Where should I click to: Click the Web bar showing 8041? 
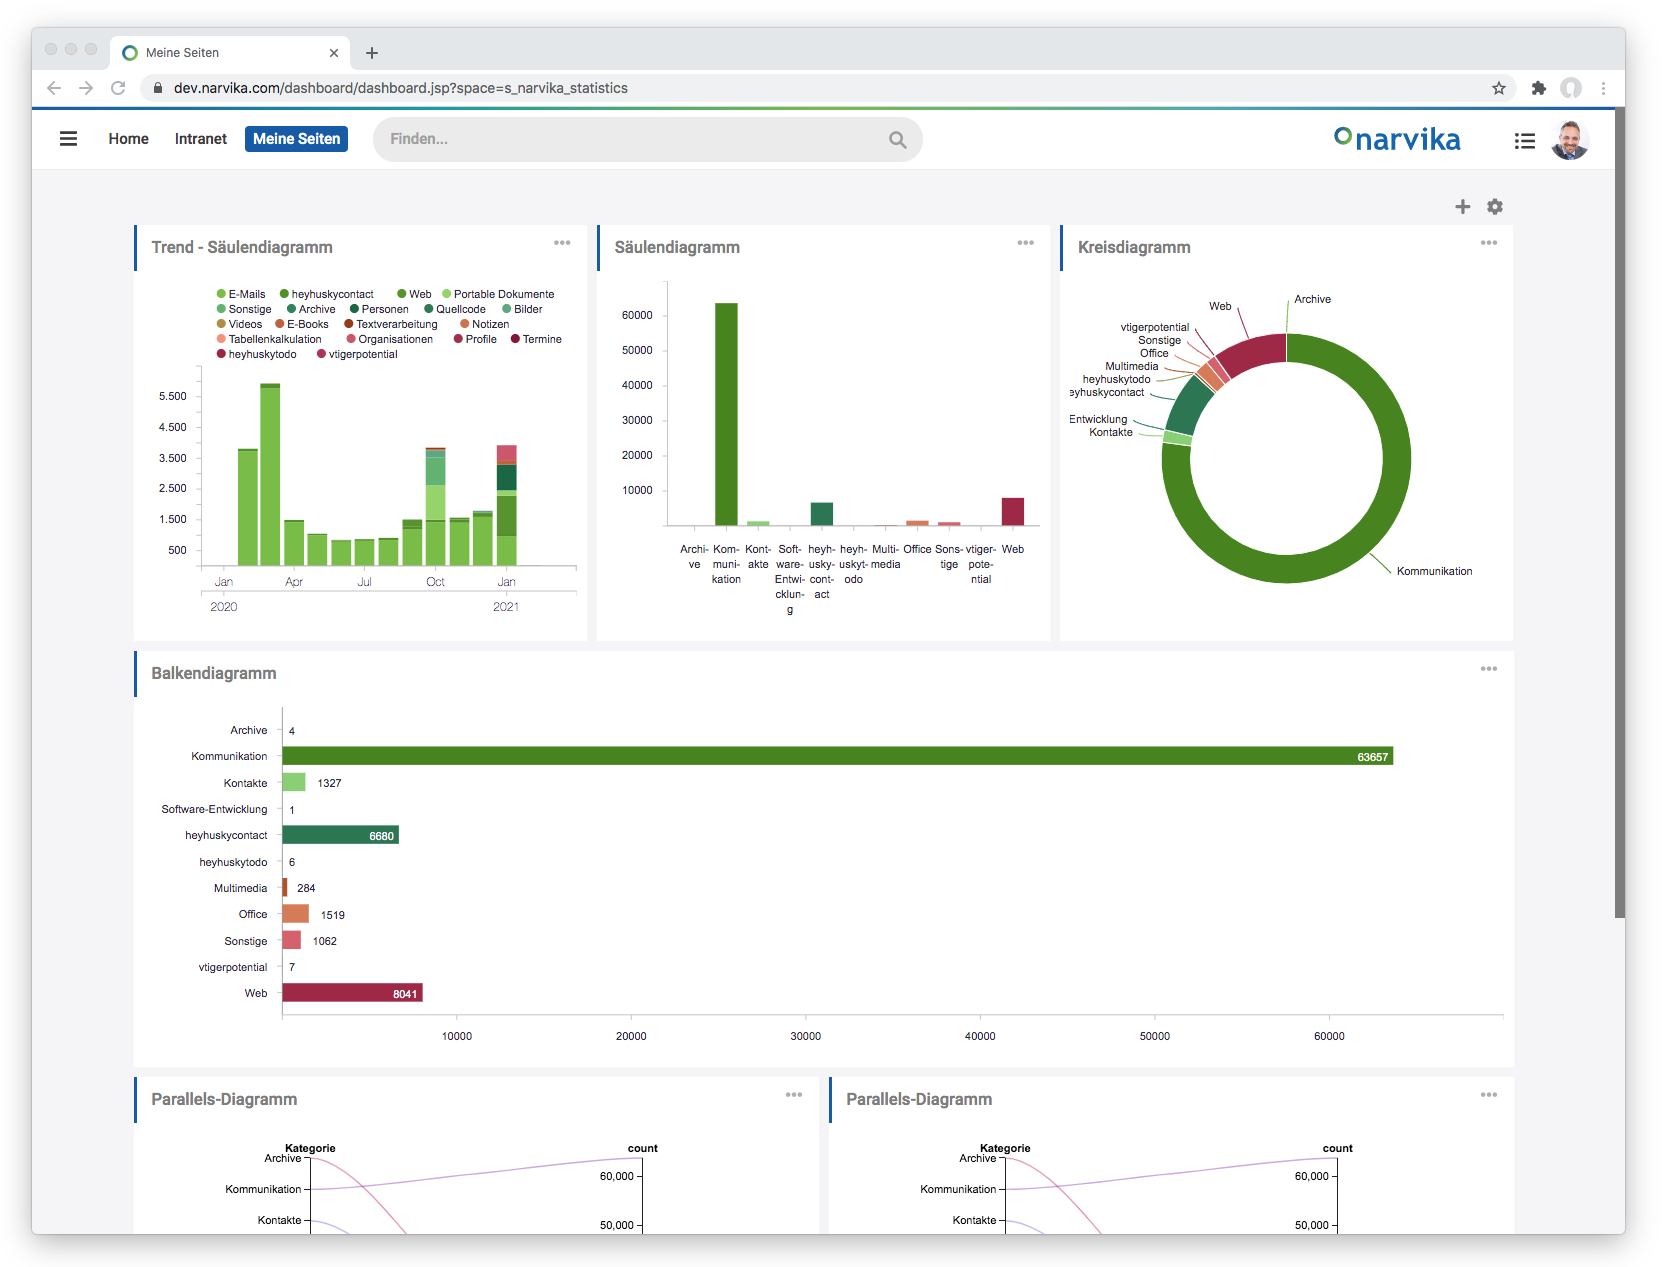pyautogui.click(x=352, y=993)
